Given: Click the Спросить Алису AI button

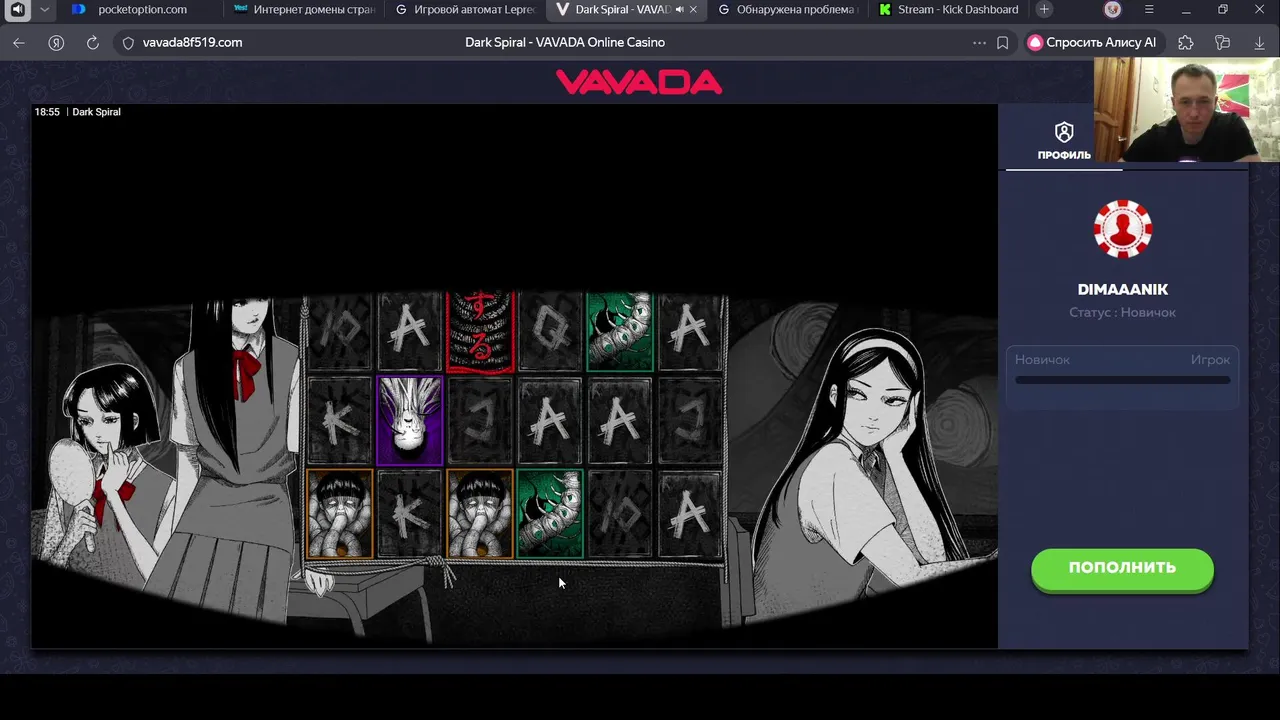Looking at the screenshot, I should tap(1093, 43).
